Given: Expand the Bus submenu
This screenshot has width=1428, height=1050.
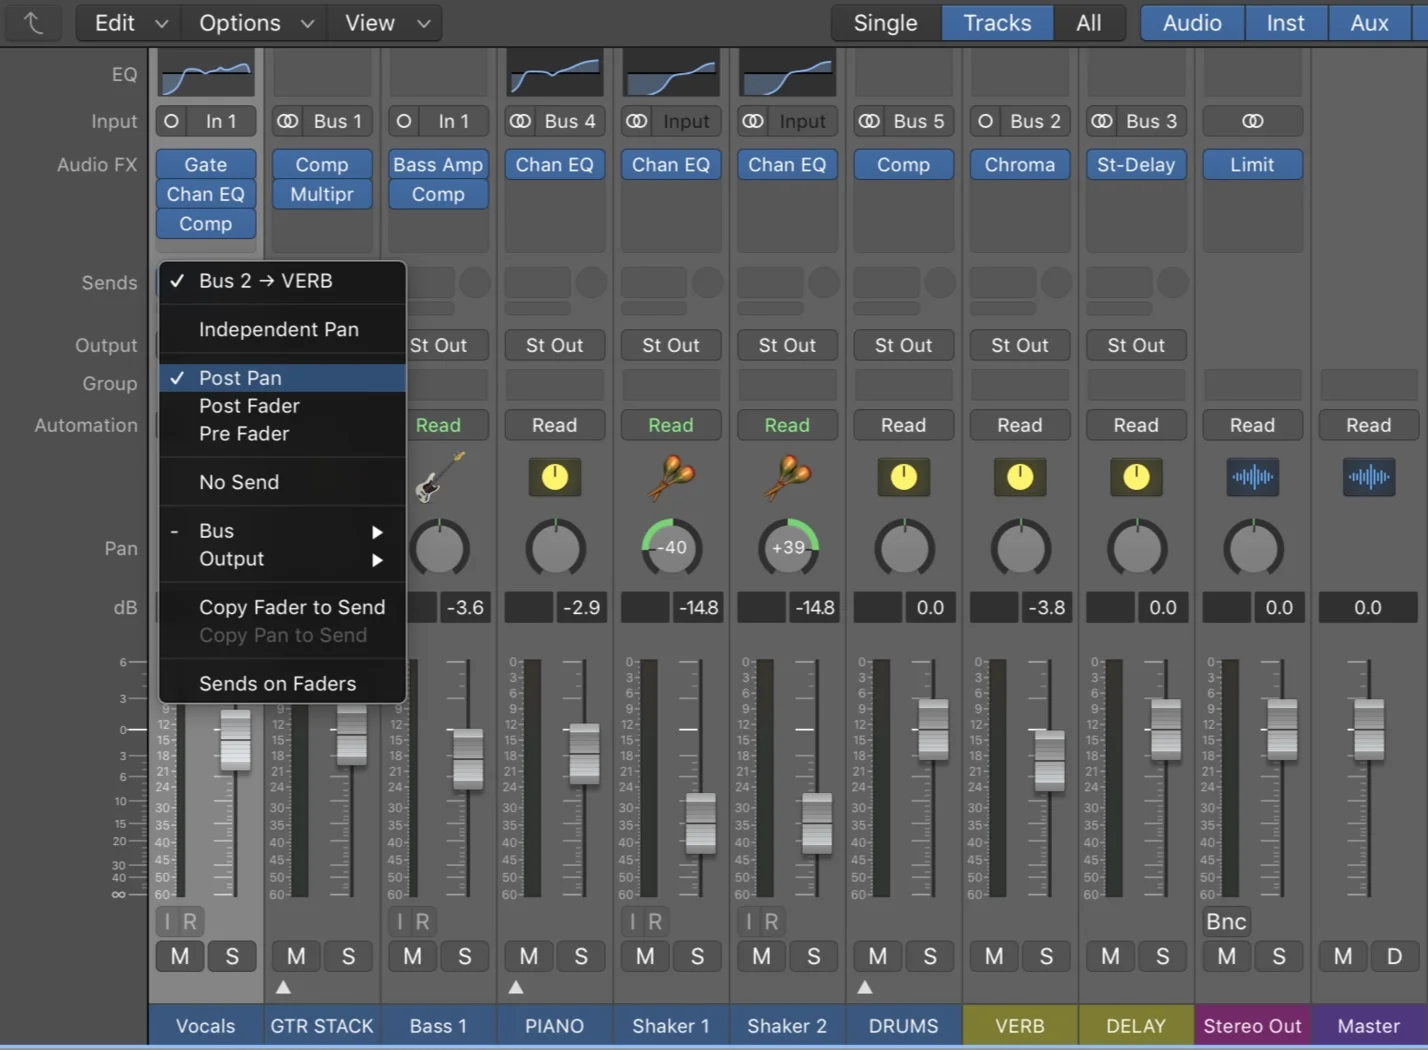Looking at the screenshot, I should 282,531.
